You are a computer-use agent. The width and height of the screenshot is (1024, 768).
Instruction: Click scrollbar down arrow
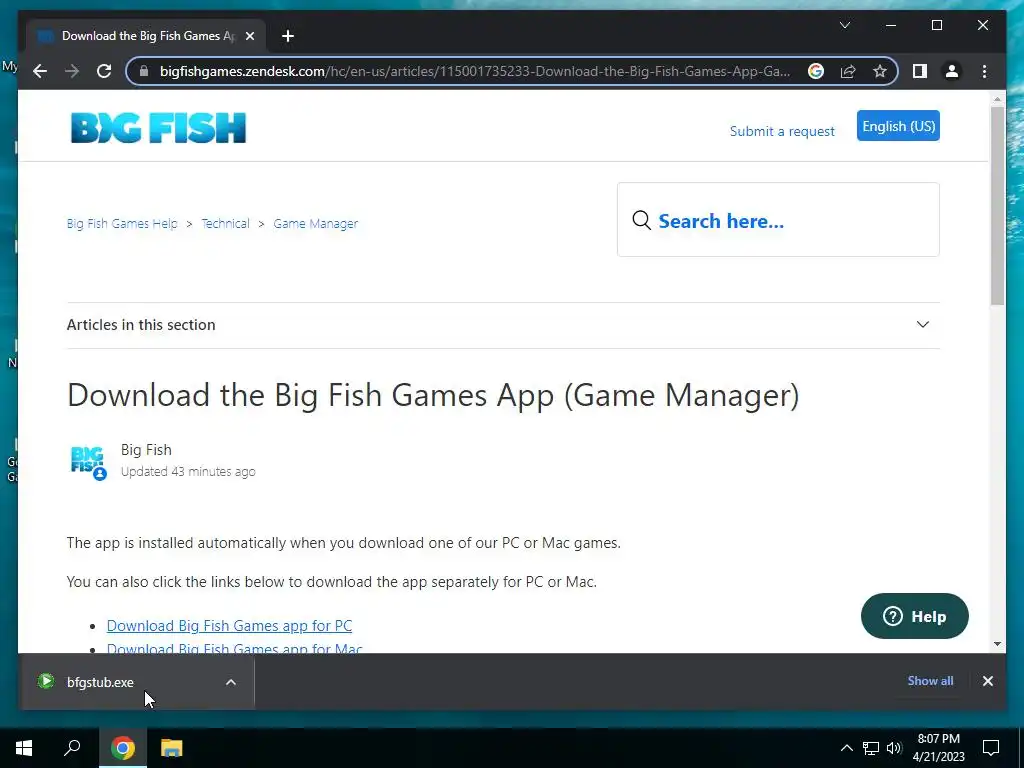click(997, 644)
